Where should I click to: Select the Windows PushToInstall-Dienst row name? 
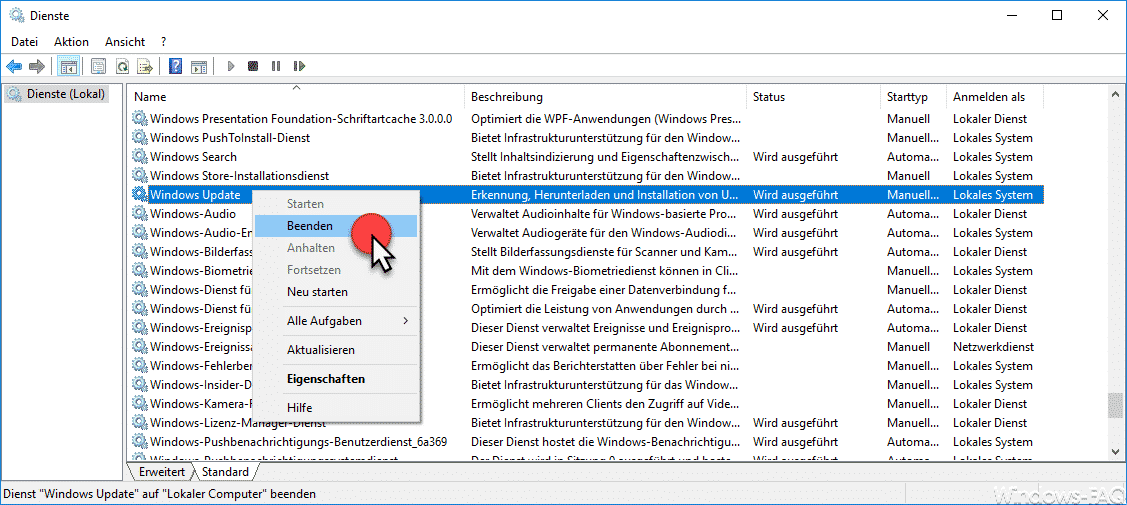click(230, 137)
